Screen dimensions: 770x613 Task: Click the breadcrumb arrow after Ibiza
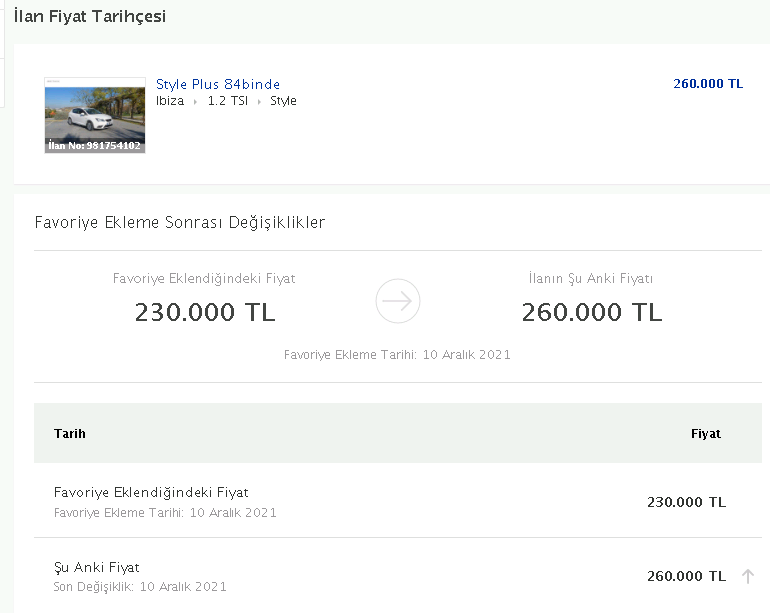pos(195,102)
